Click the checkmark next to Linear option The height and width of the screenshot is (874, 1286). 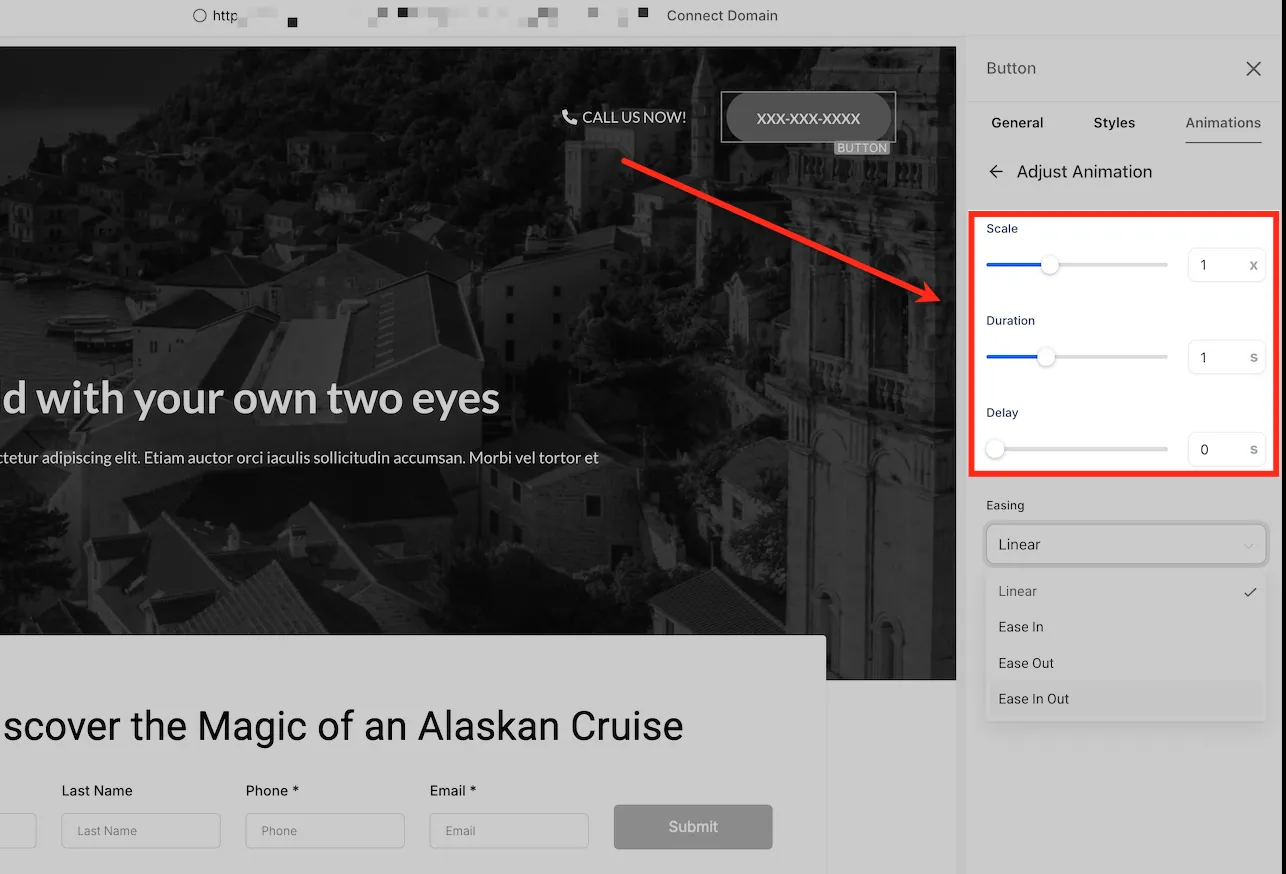point(1250,592)
